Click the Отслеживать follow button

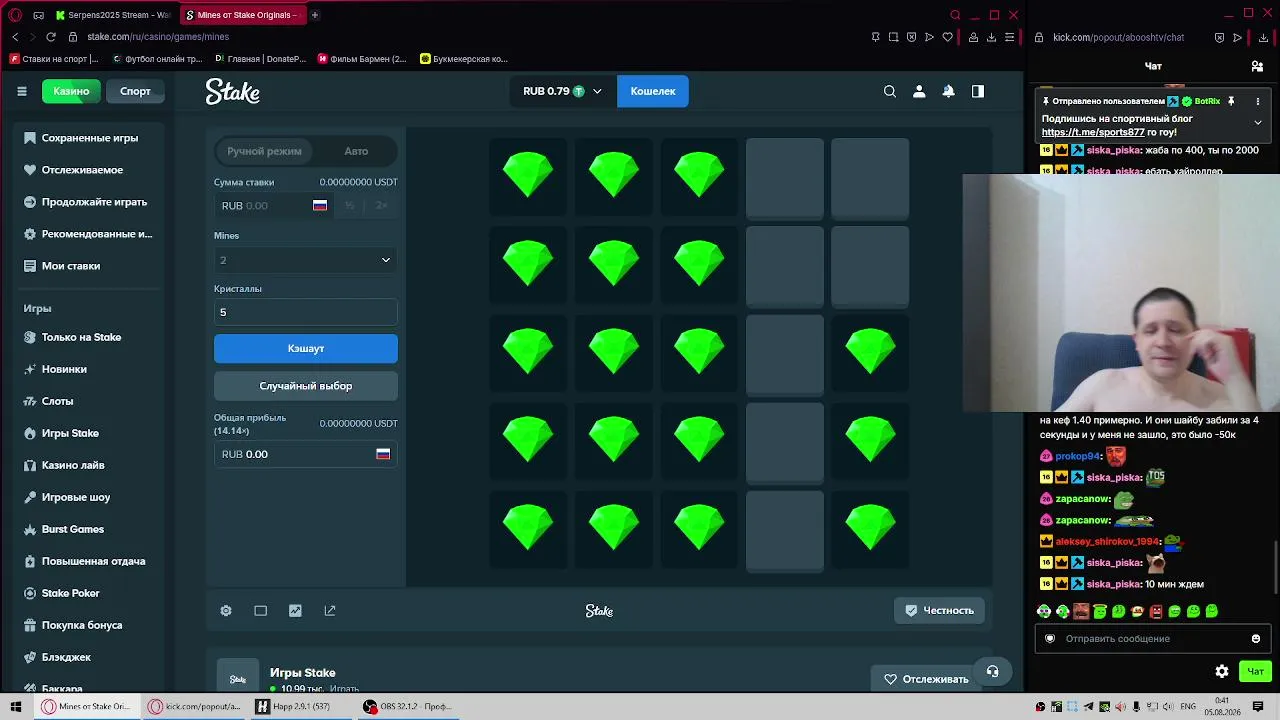(926, 679)
